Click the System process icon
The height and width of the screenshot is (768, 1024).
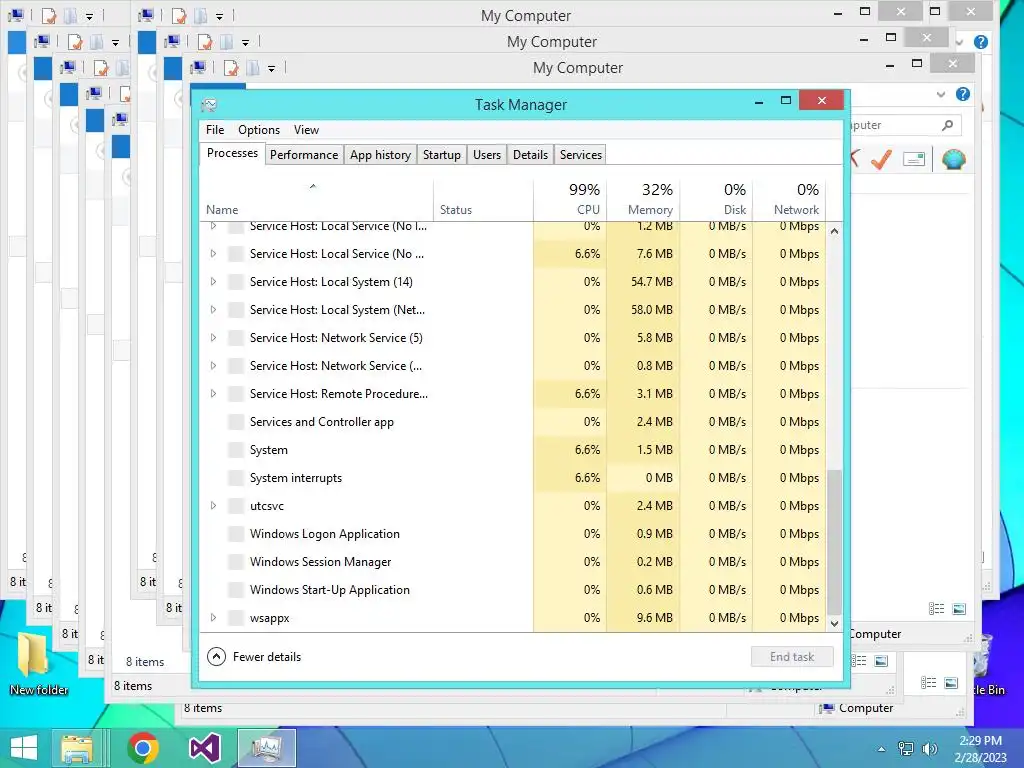click(236, 450)
